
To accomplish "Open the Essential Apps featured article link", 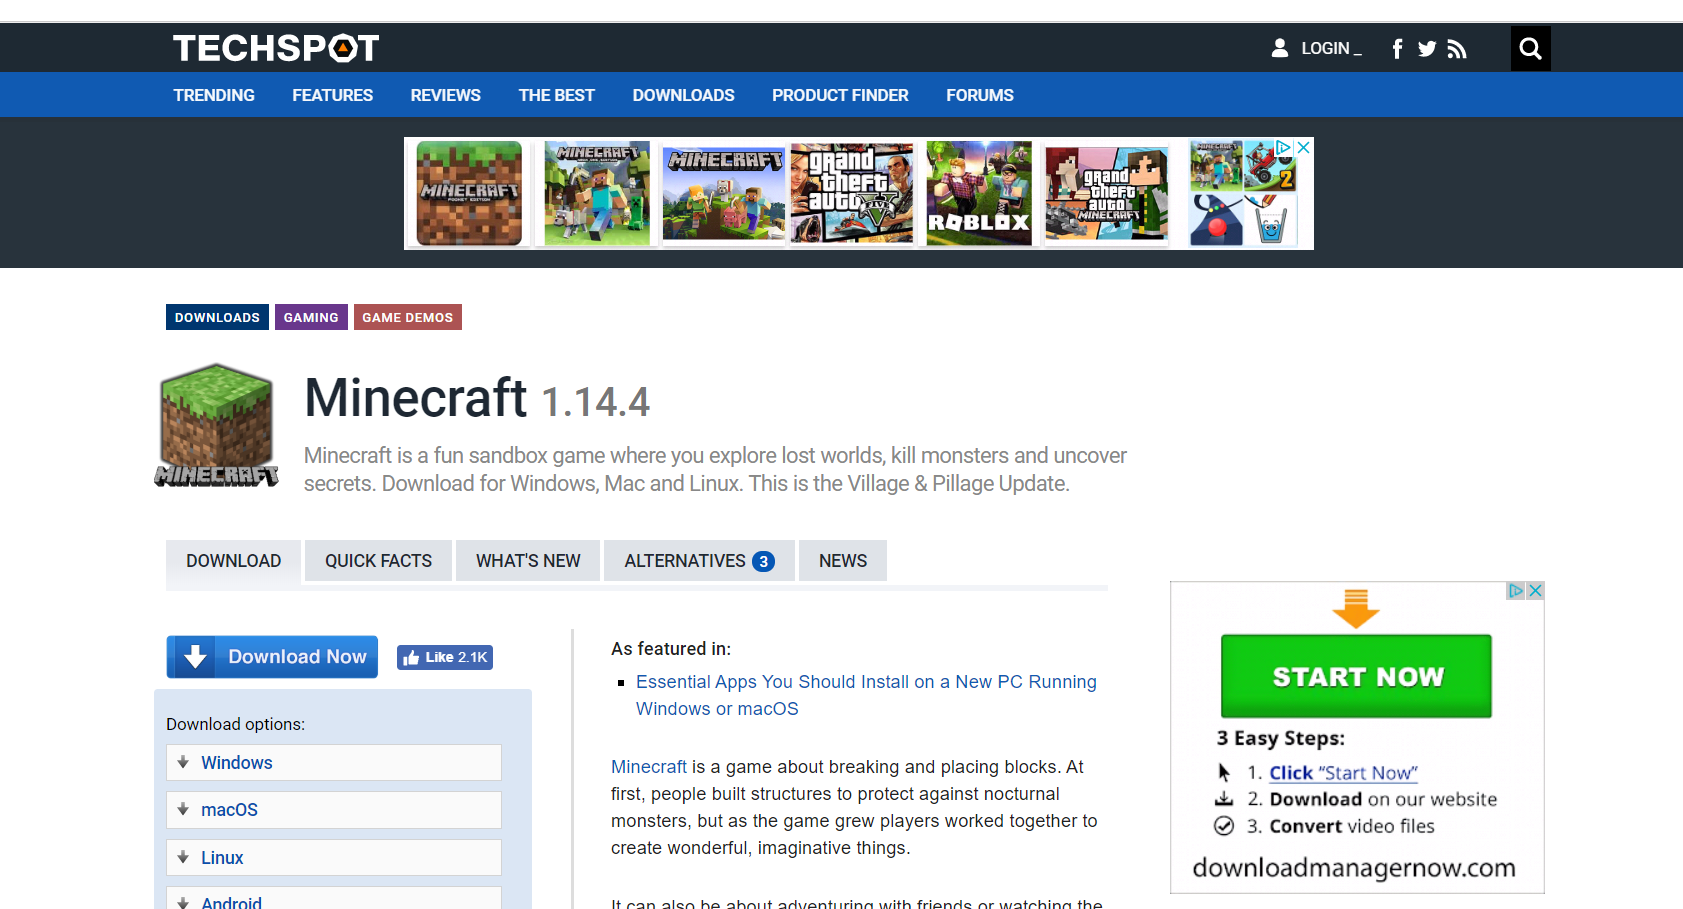I will tap(866, 695).
